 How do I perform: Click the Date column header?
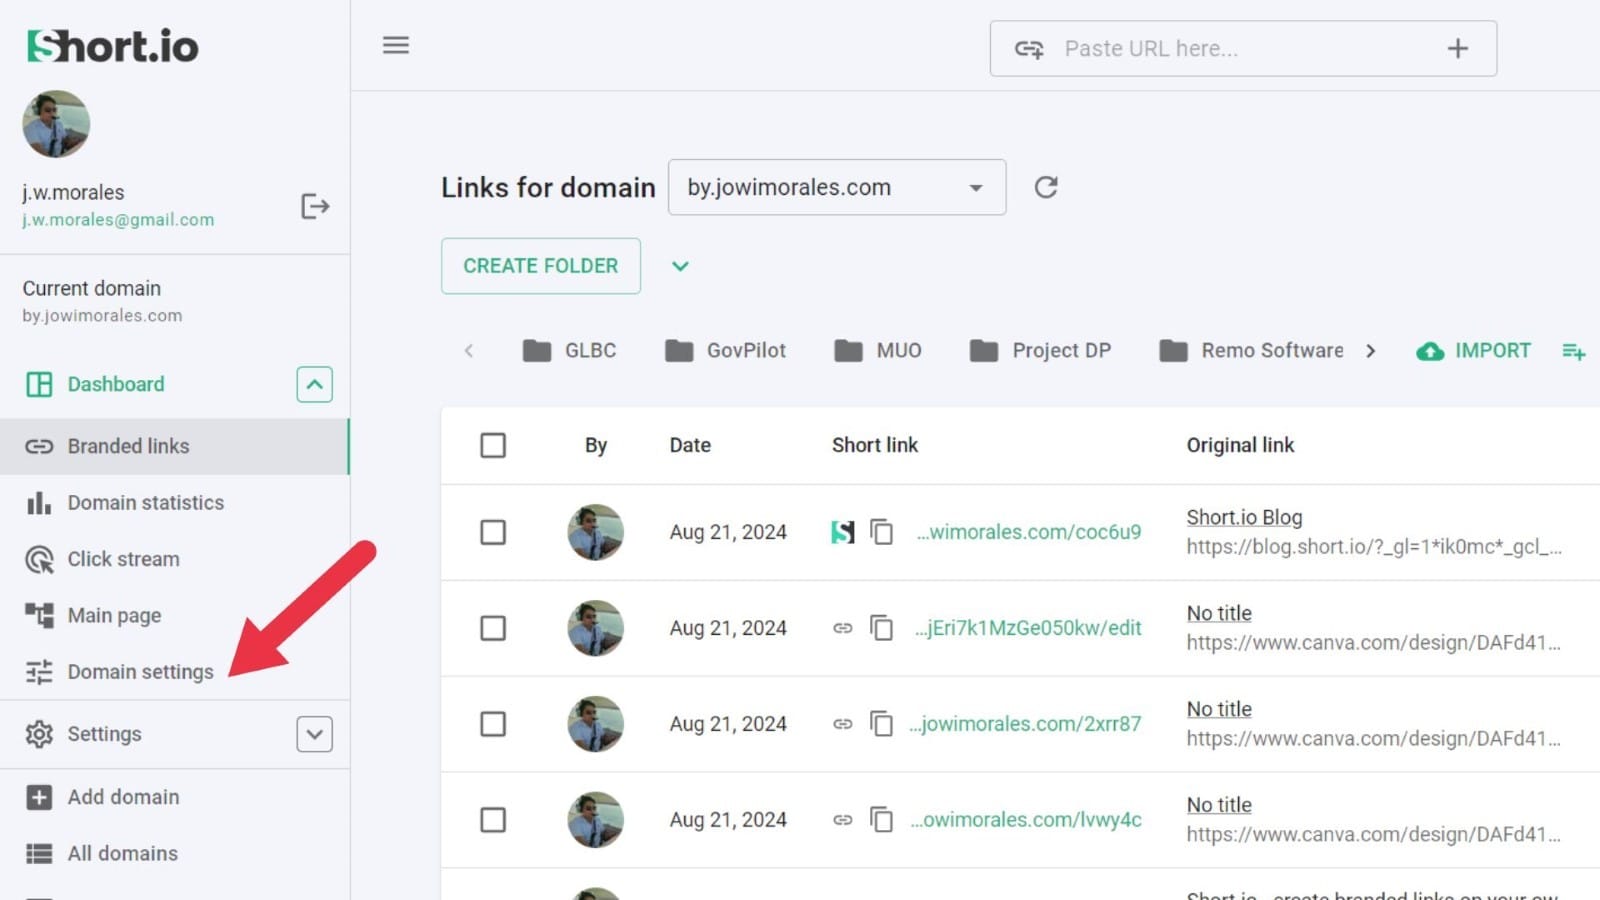click(x=690, y=445)
